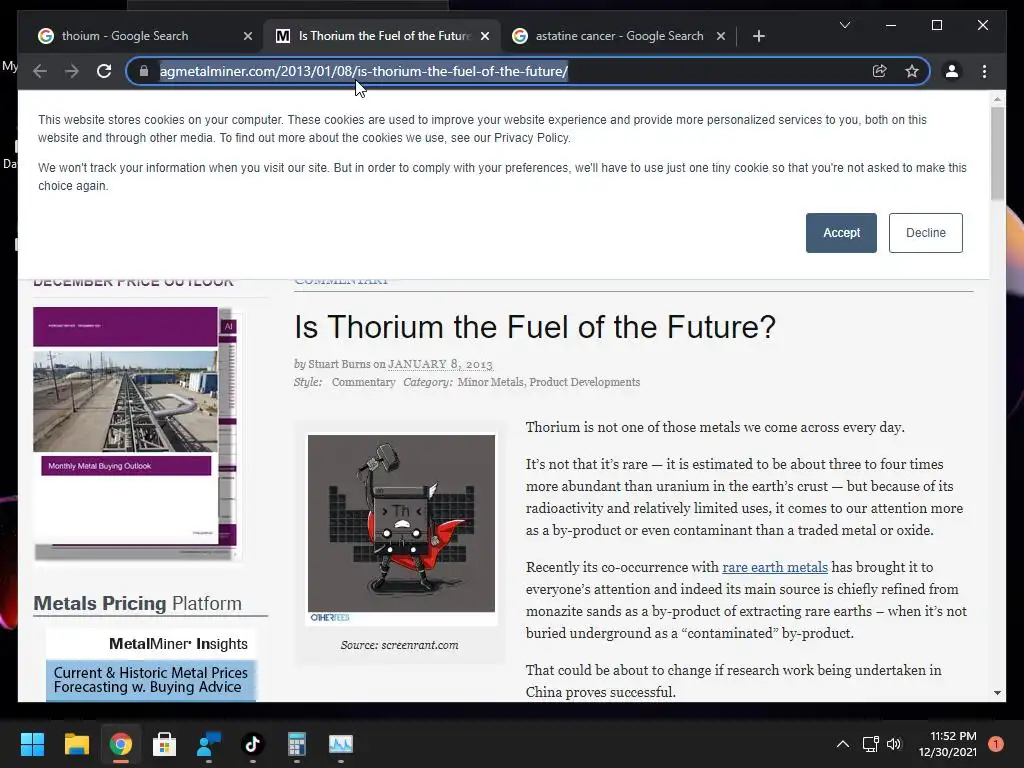The width and height of the screenshot is (1024, 768).
Task: Open Product Developments category link
Action: pyautogui.click(x=584, y=382)
